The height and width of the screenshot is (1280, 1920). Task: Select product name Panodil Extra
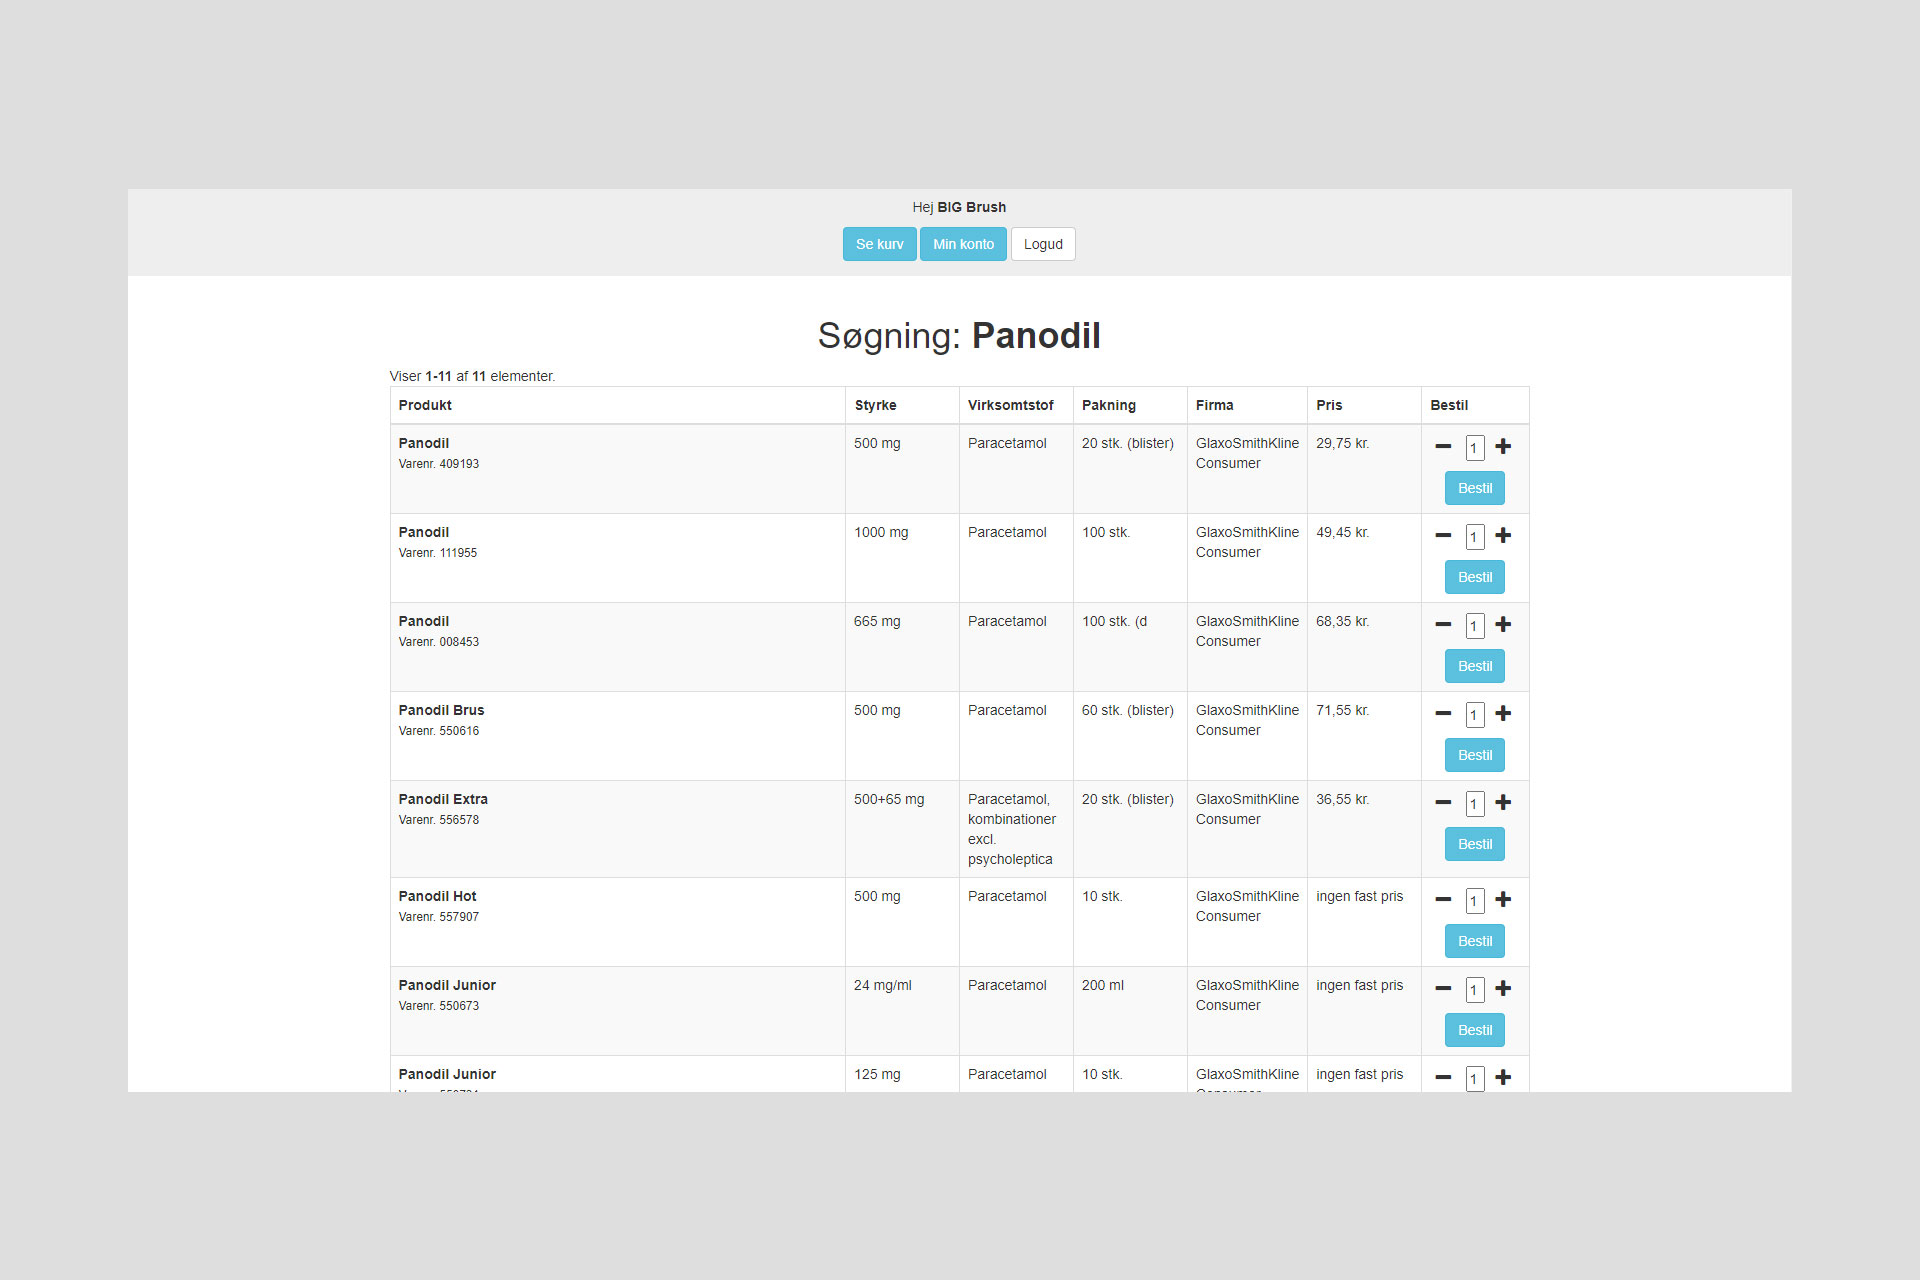click(x=443, y=799)
